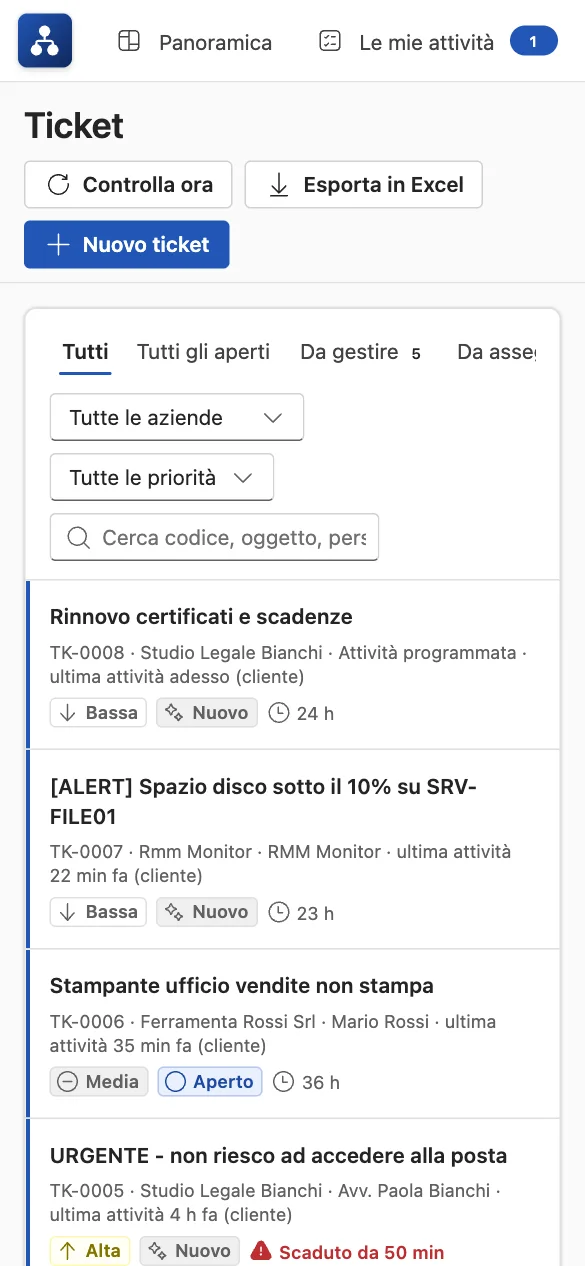Click the plus icon in Nuovo ticket

click(x=59, y=245)
